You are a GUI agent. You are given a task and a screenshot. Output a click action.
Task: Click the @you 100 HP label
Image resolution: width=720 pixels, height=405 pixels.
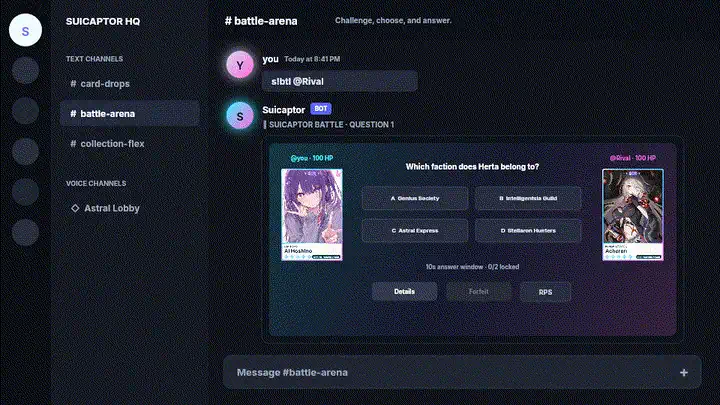tap(312, 158)
